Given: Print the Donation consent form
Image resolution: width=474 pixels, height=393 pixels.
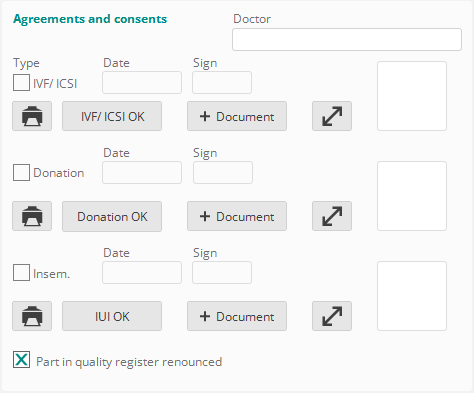Looking at the screenshot, I should click(x=32, y=216).
